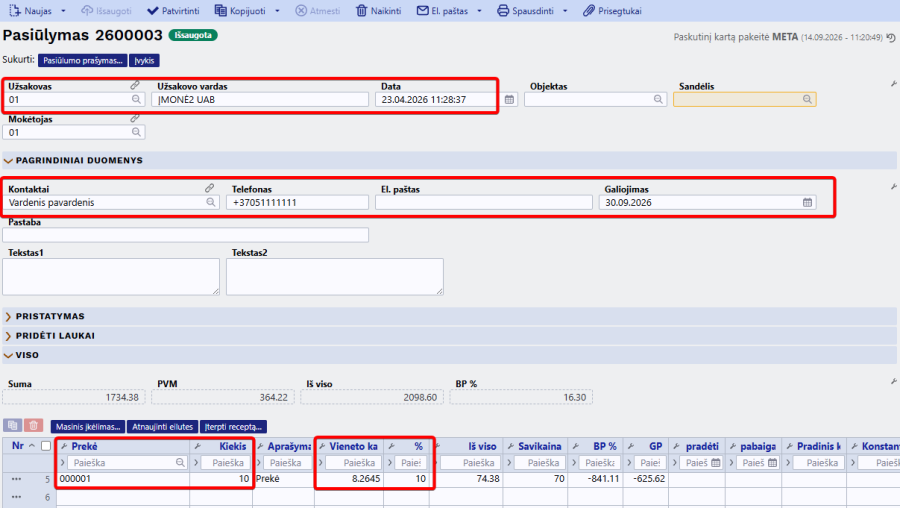Viewport: 900px width, 508px height.
Task: Expand filter arrow before Prekė Paieška
Action: click(x=63, y=463)
